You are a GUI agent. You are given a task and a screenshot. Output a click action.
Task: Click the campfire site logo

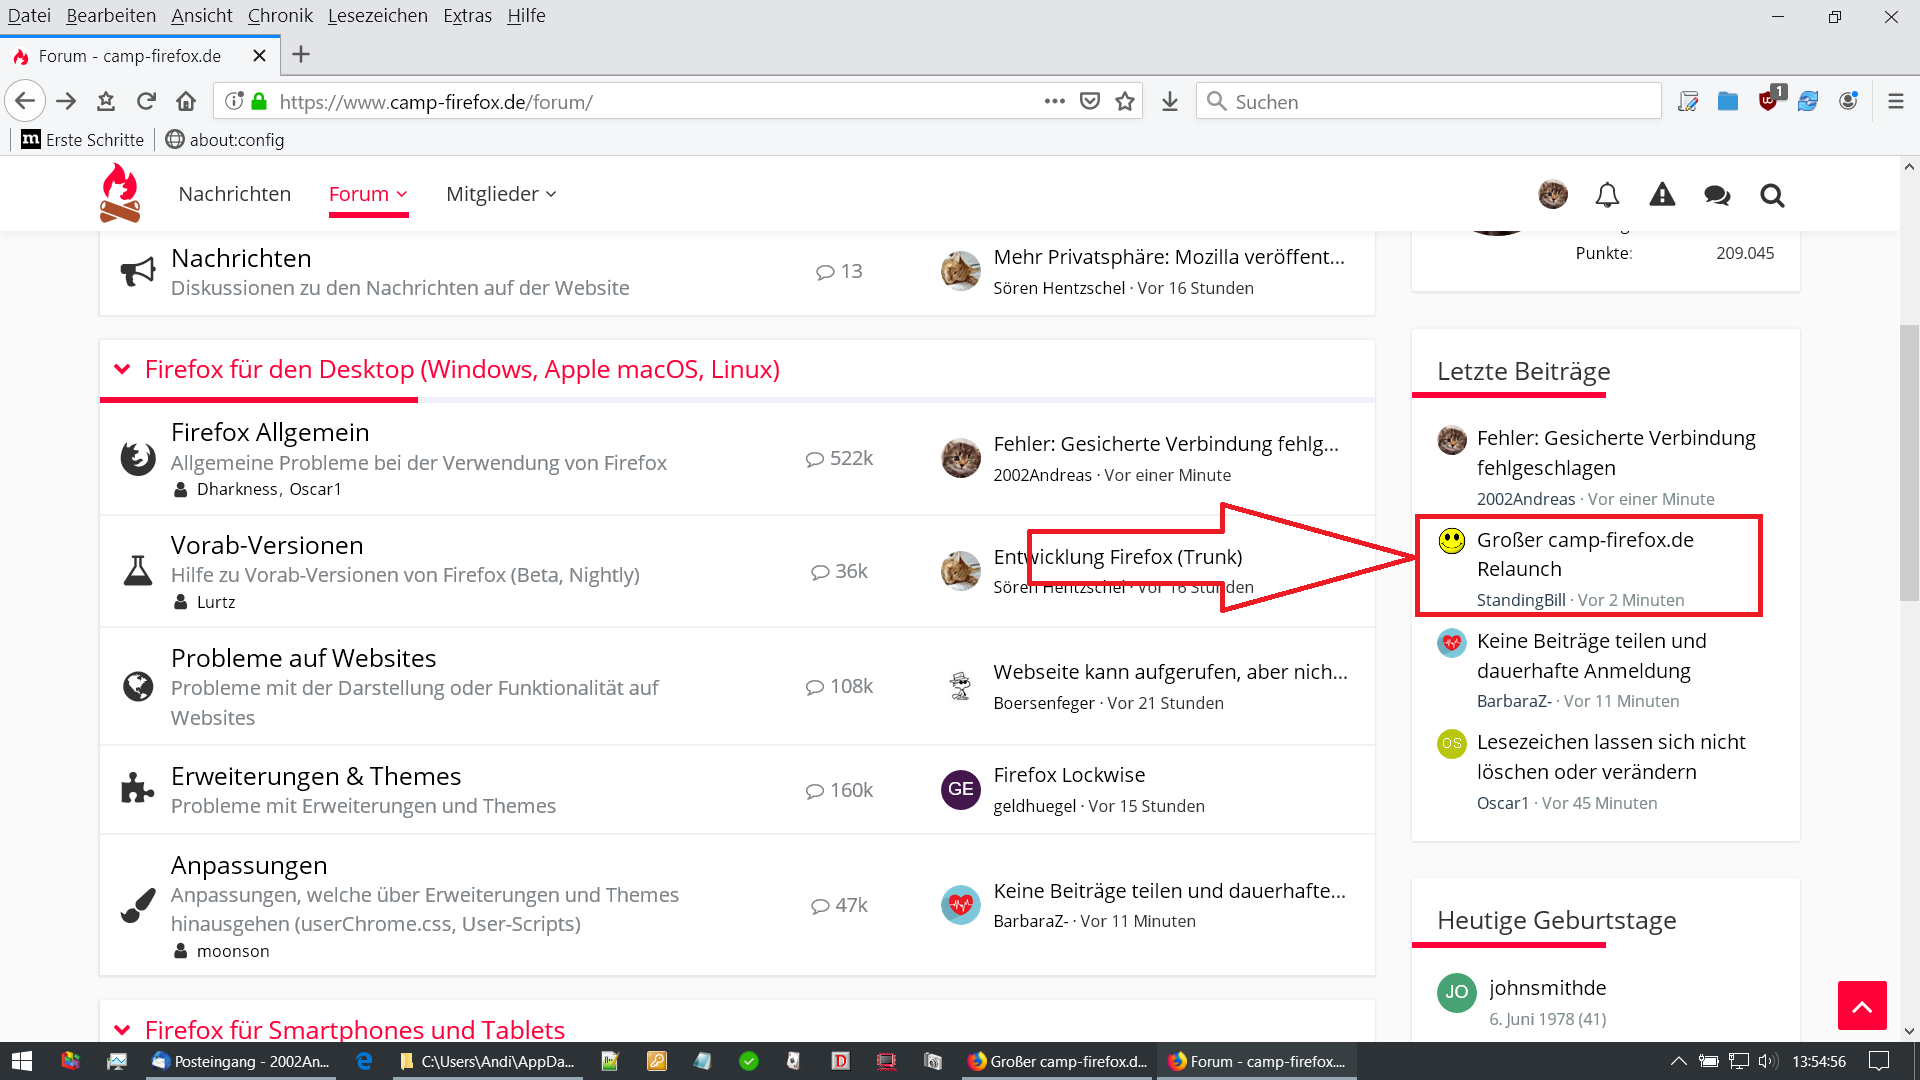tap(120, 193)
